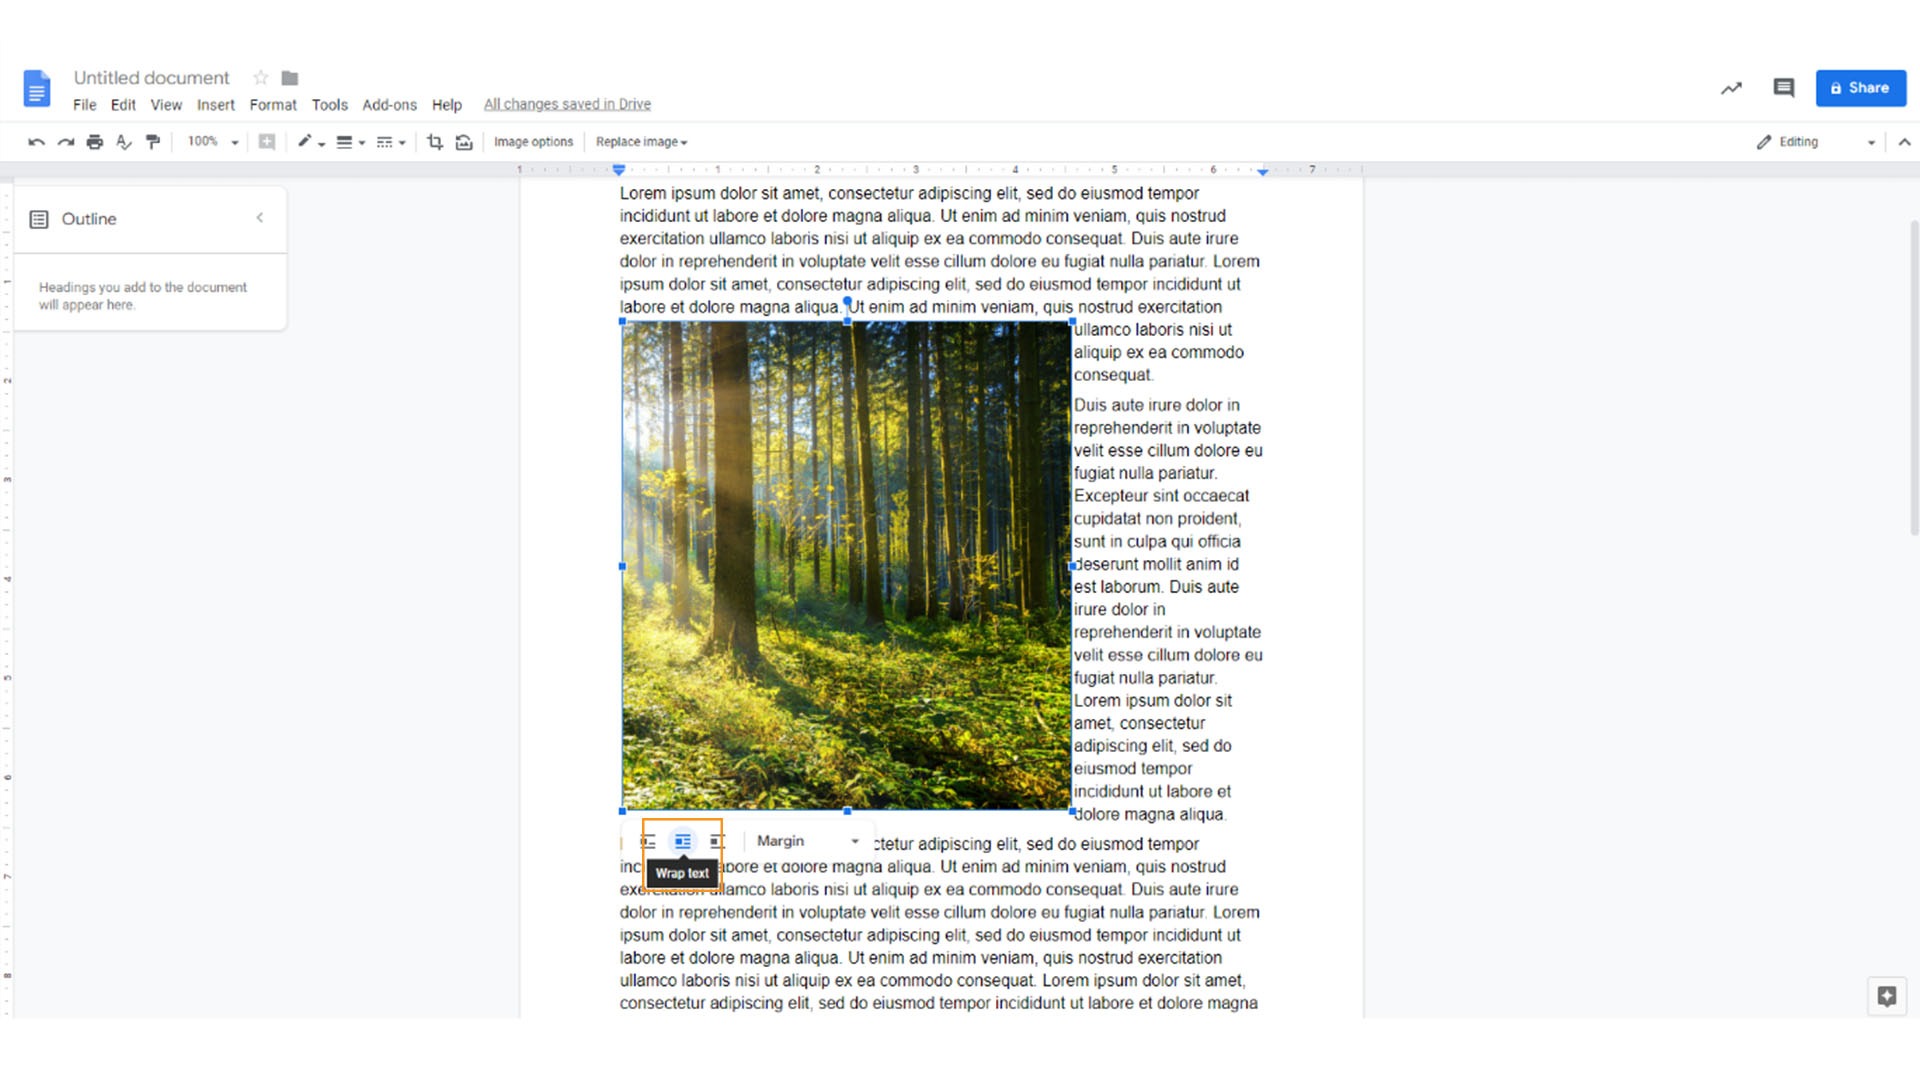This screenshot has height=1080, width=1920.
Task: Select the paint format icon
Action: click(154, 141)
